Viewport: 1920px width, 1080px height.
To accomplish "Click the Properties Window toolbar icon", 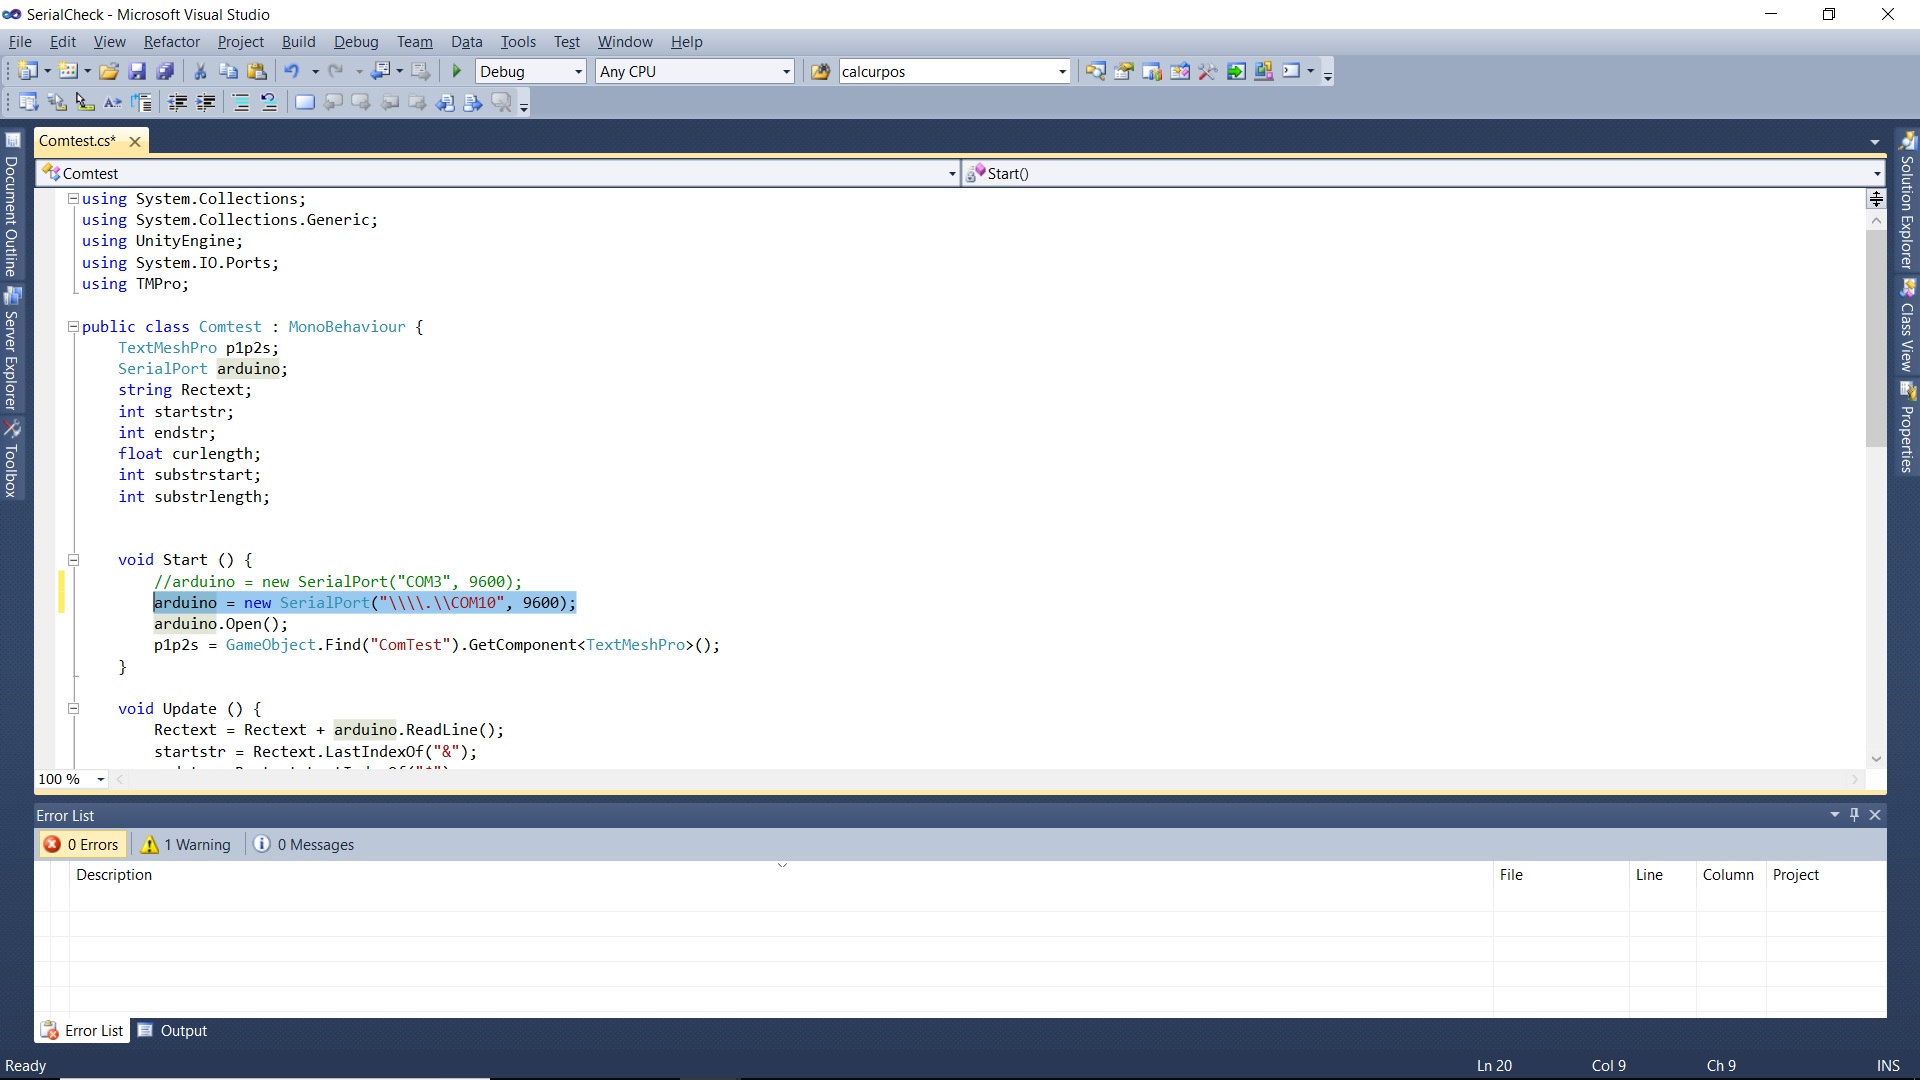I will (1123, 71).
